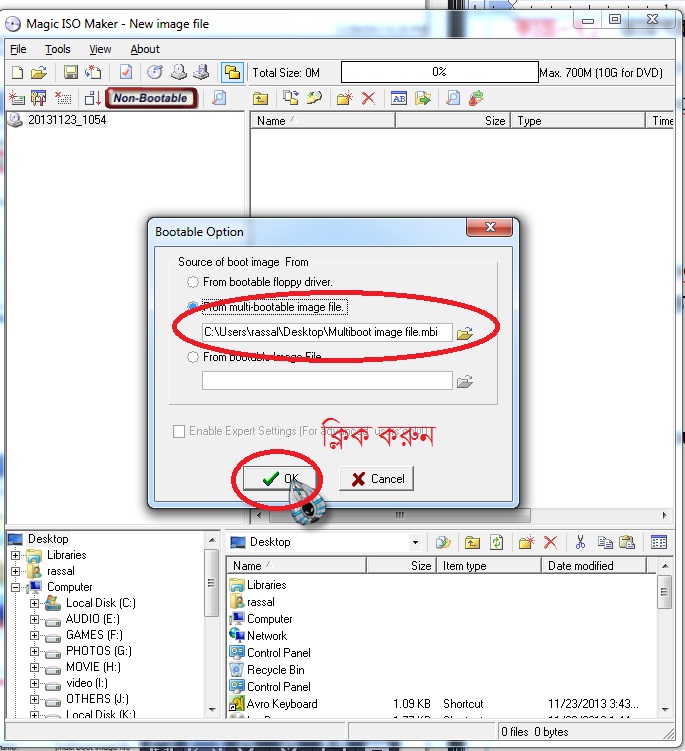685x751 pixels.
Task: Click the Open image file icon
Action: (39, 73)
